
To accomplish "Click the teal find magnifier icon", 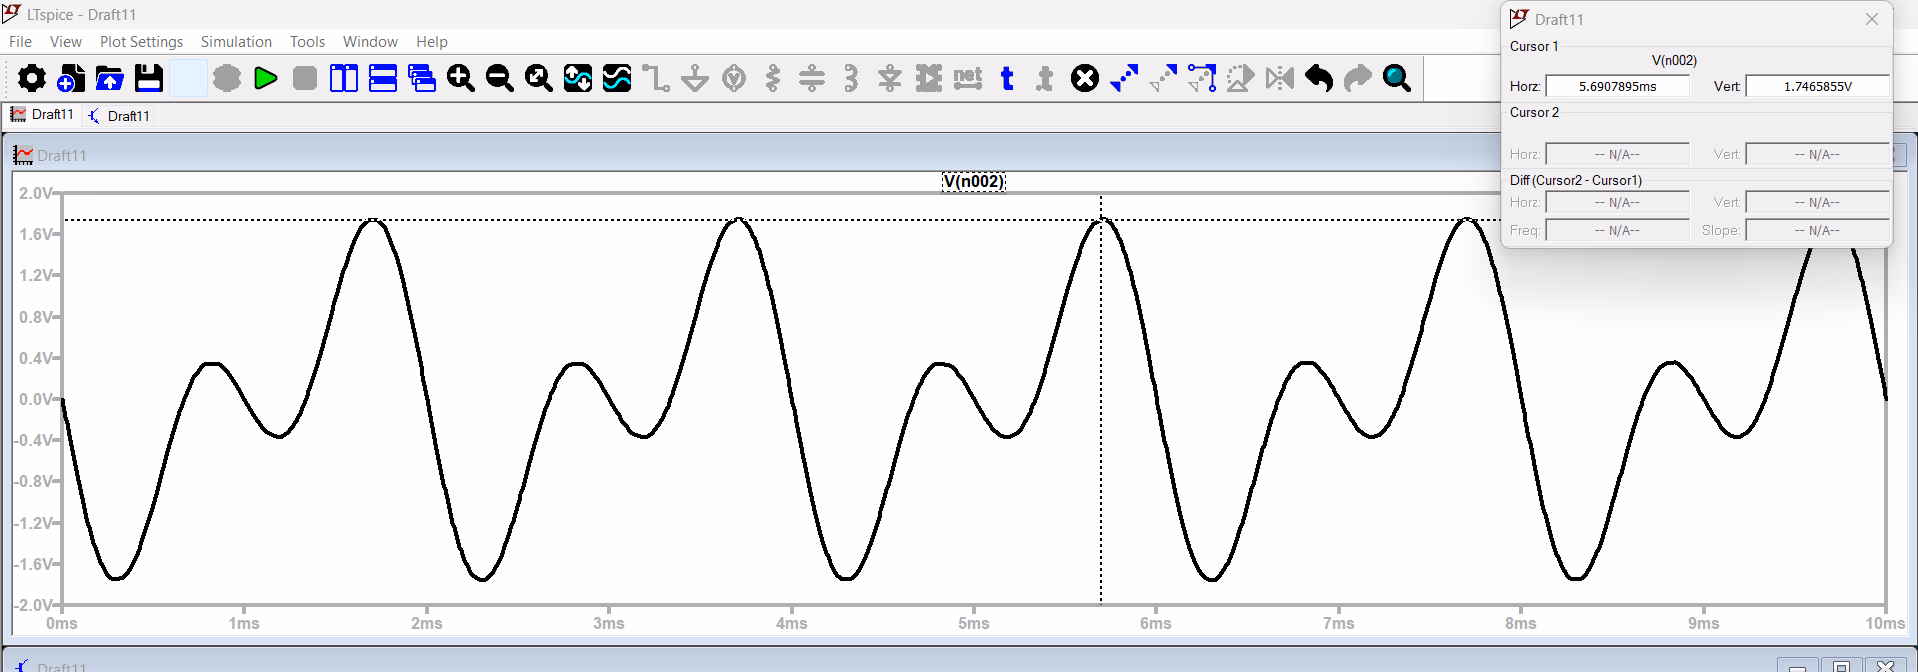I will tap(1397, 78).
